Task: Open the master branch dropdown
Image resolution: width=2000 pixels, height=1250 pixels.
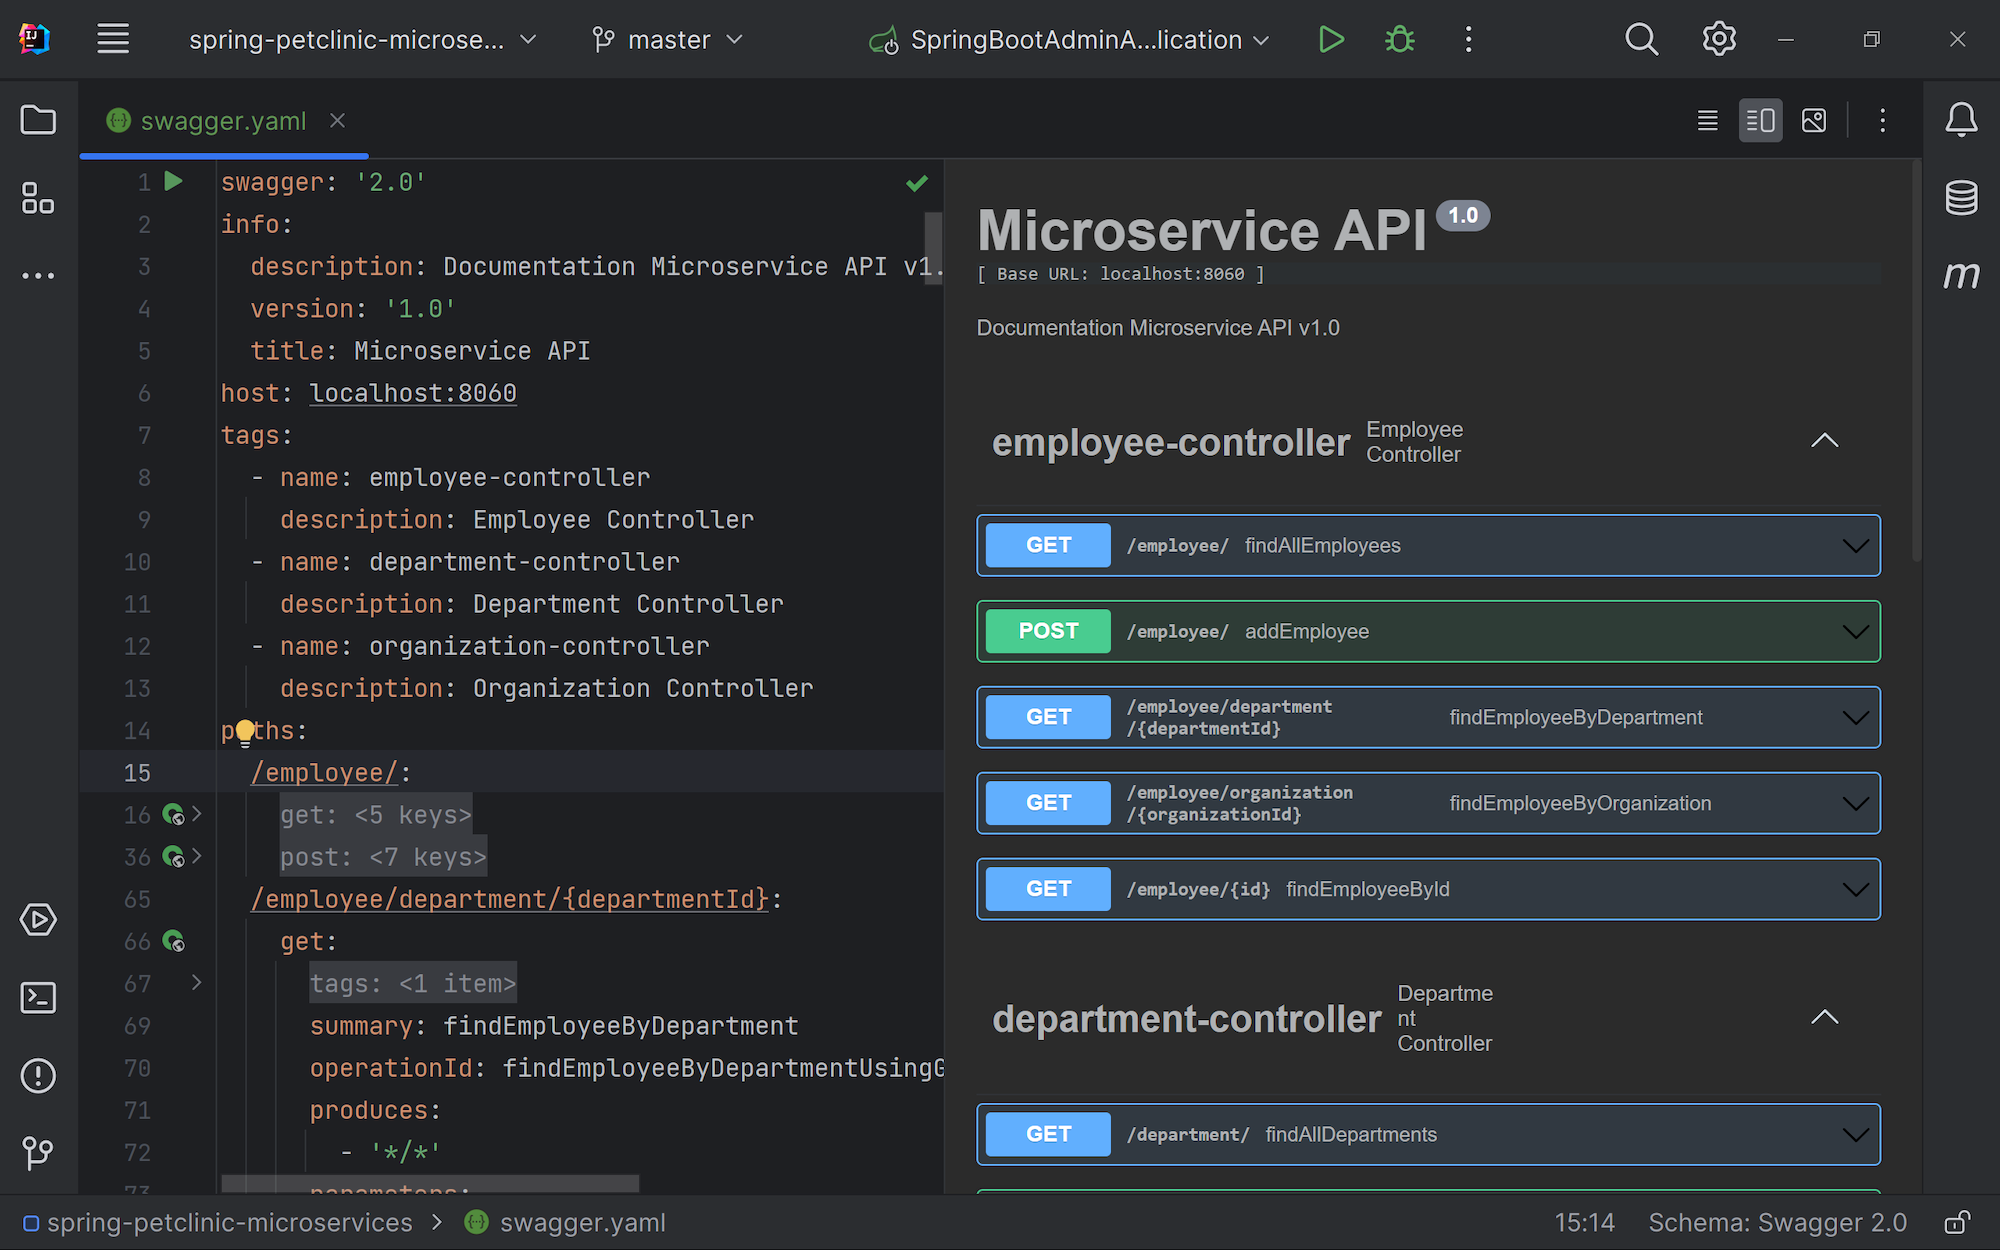Action: point(668,40)
